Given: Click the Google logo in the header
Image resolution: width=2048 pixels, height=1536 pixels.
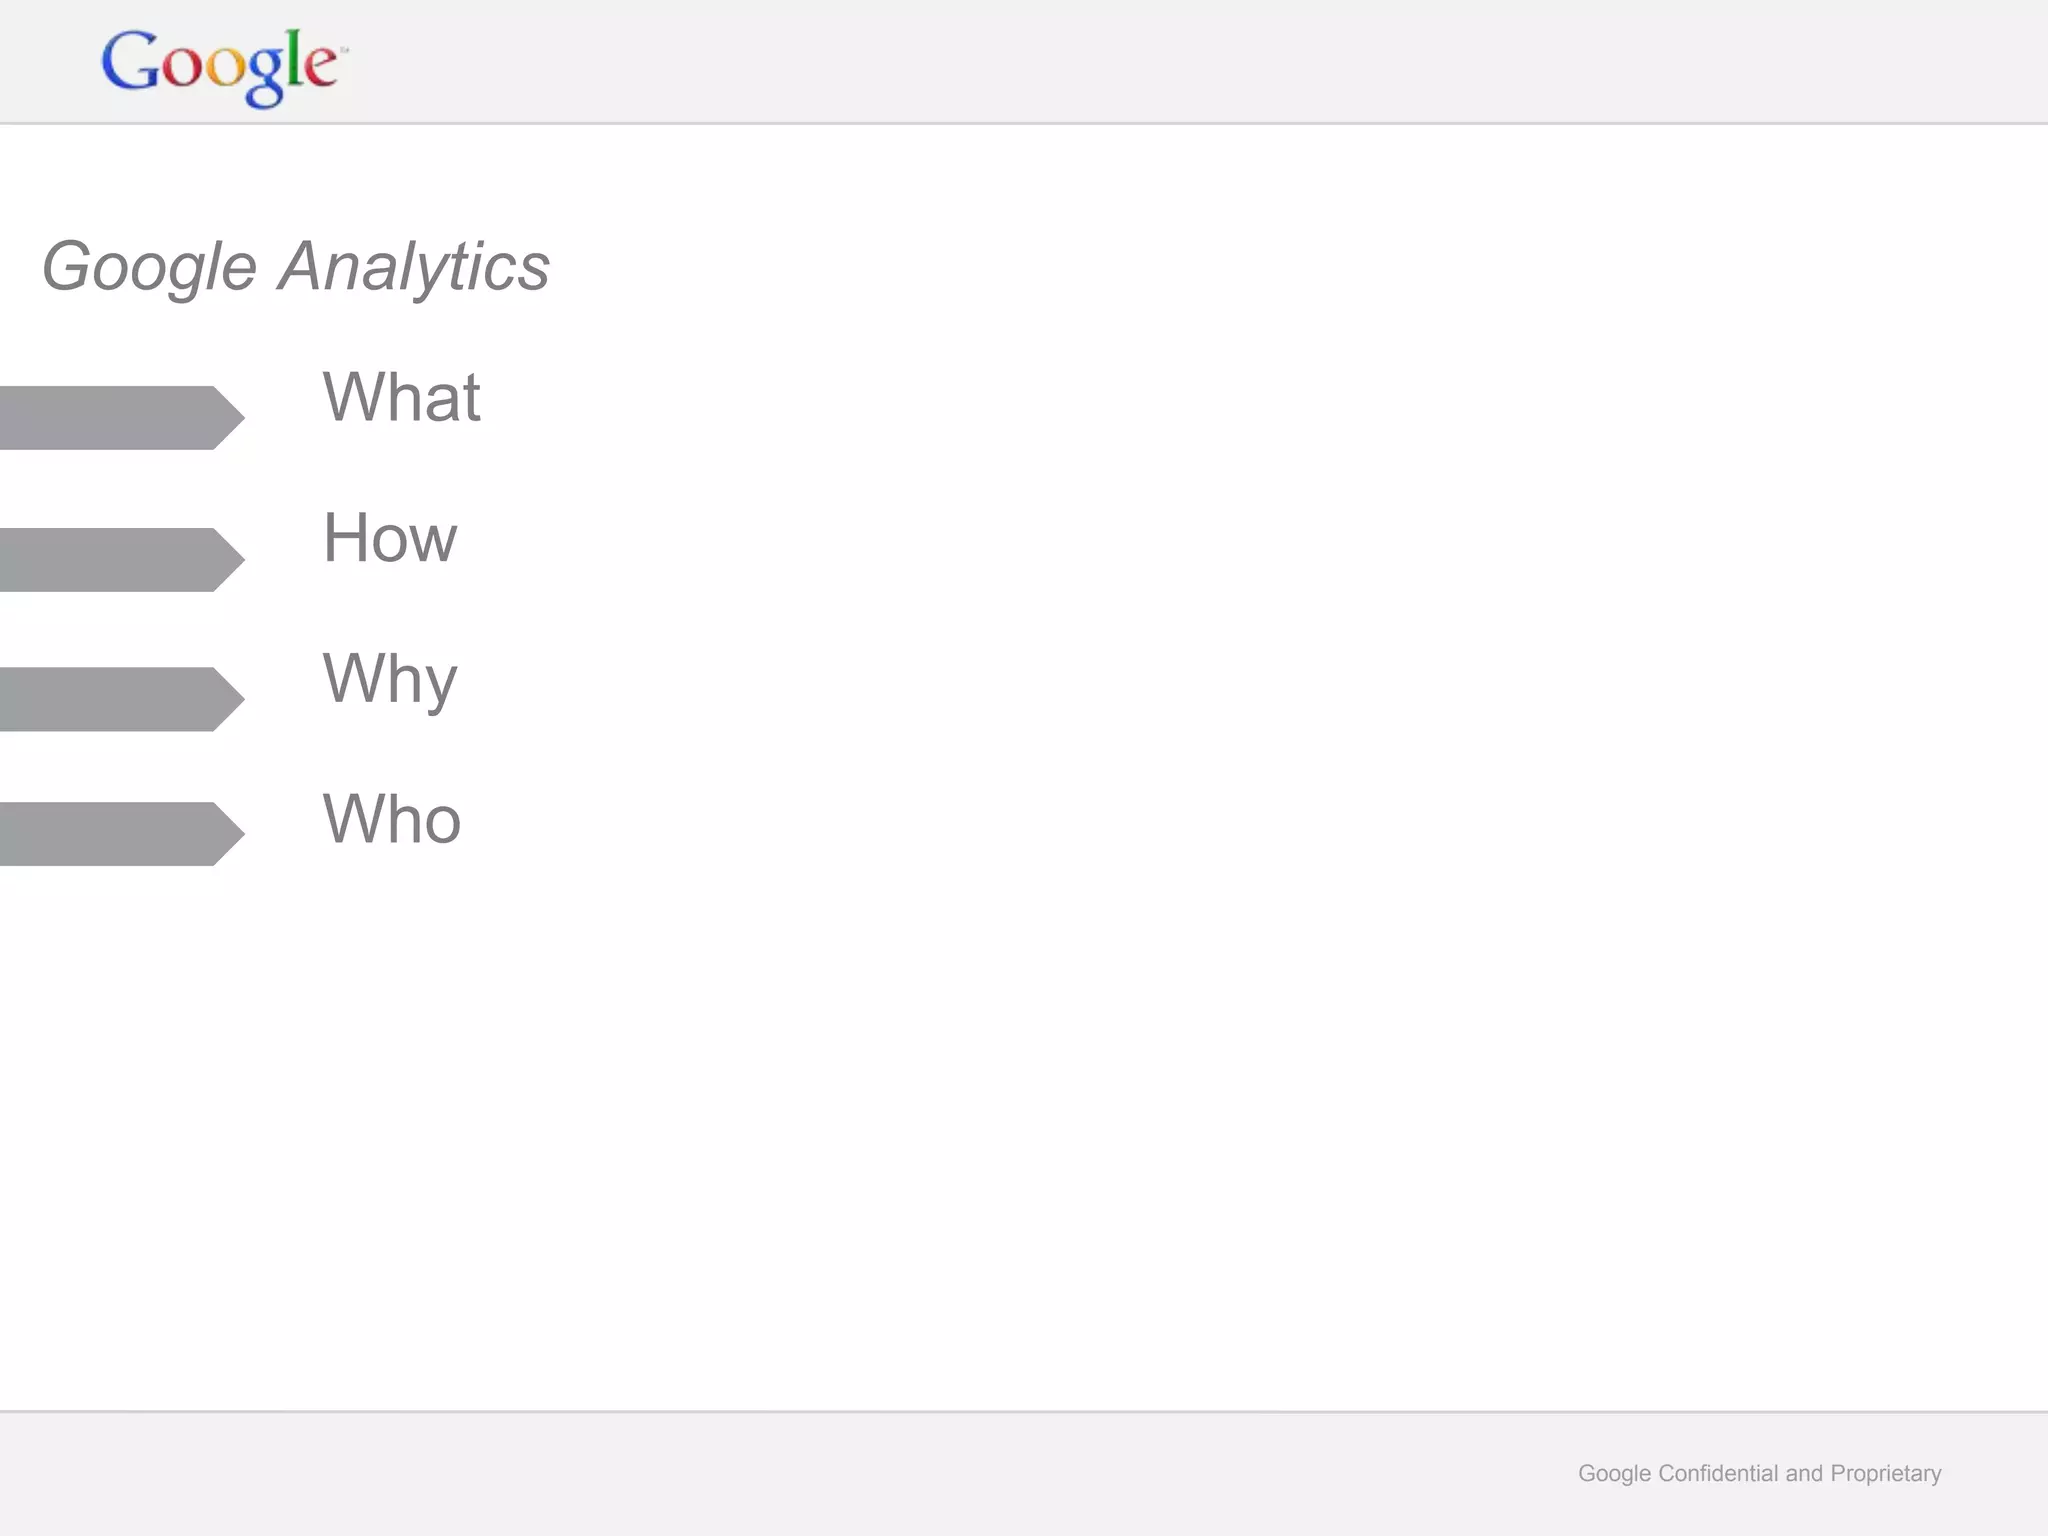Looking at the screenshot, I should [223, 66].
